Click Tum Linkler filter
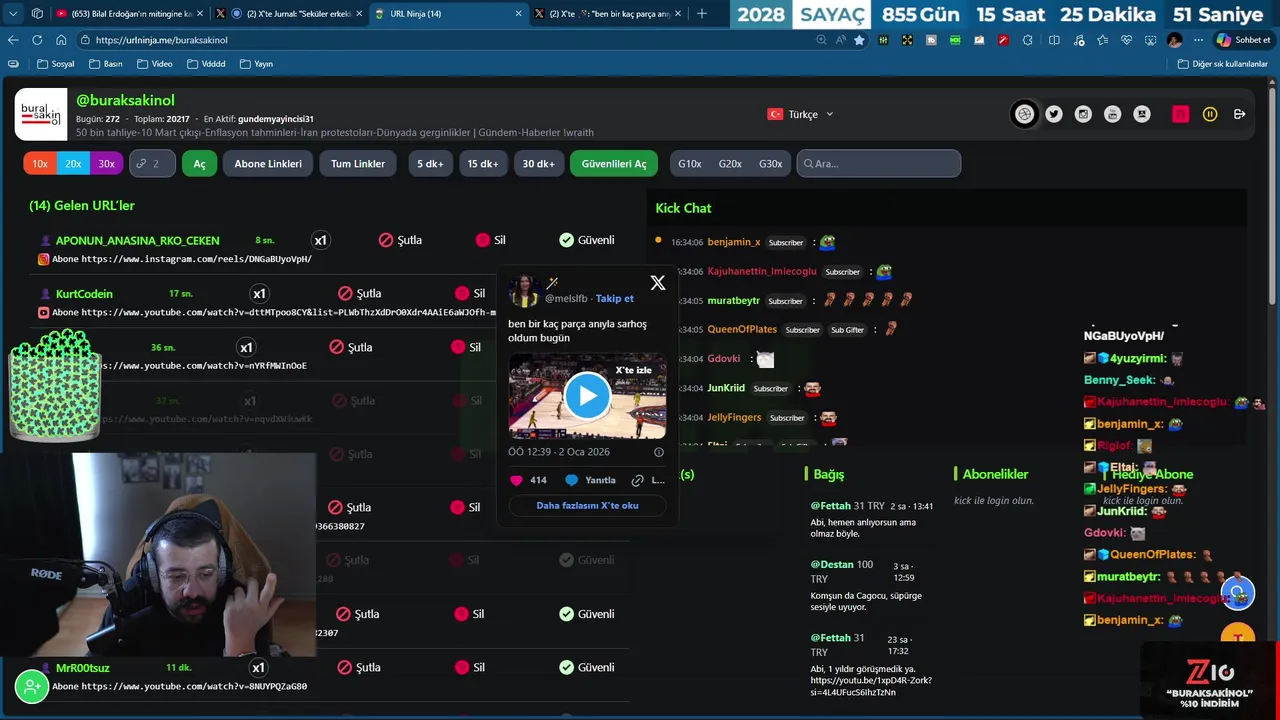Image resolution: width=1280 pixels, height=720 pixels. (358, 163)
